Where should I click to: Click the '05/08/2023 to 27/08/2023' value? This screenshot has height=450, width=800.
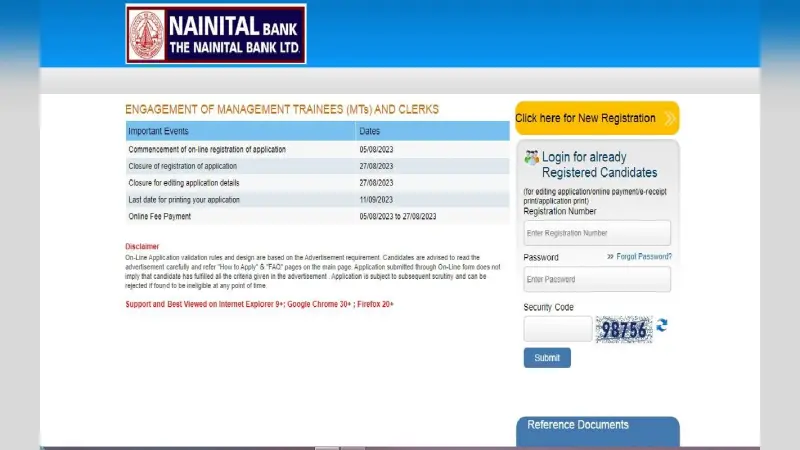click(398, 216)
